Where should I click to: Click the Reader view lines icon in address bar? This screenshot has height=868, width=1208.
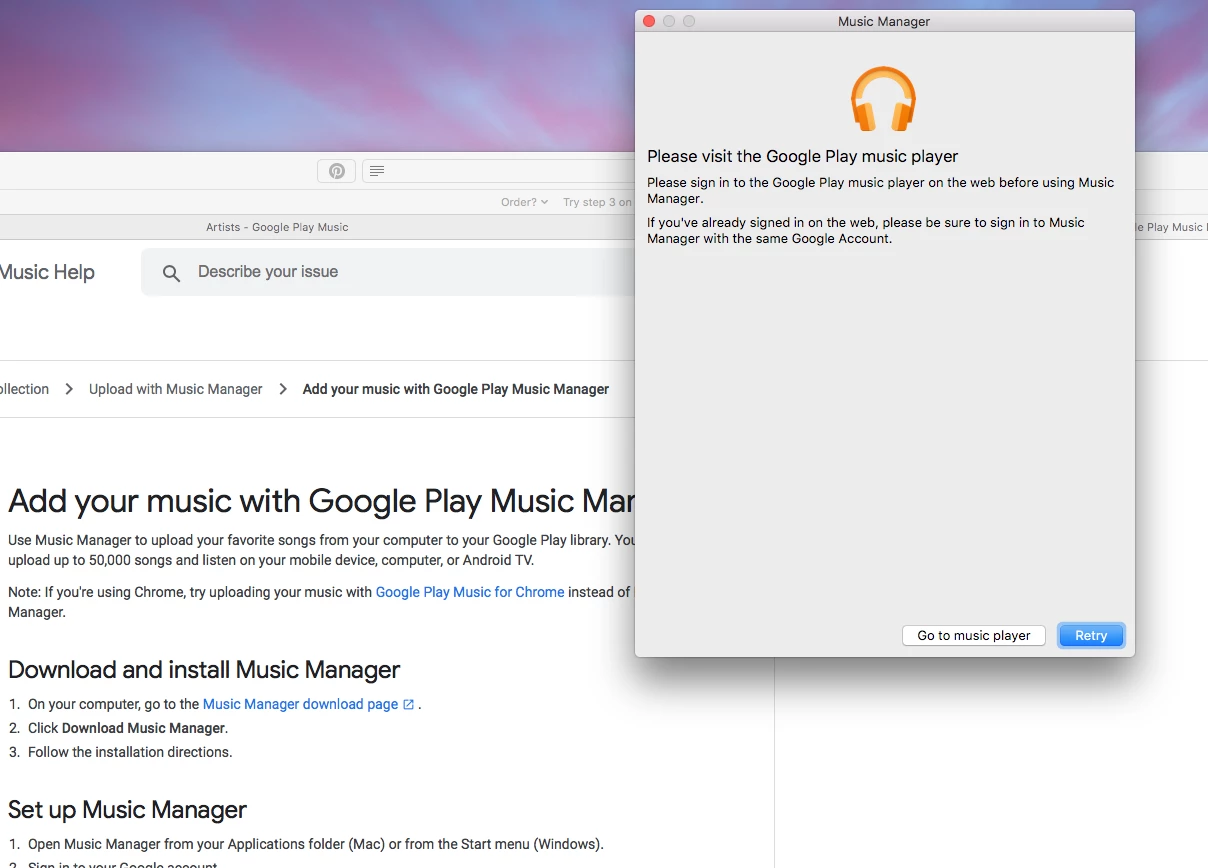[377, 171]
